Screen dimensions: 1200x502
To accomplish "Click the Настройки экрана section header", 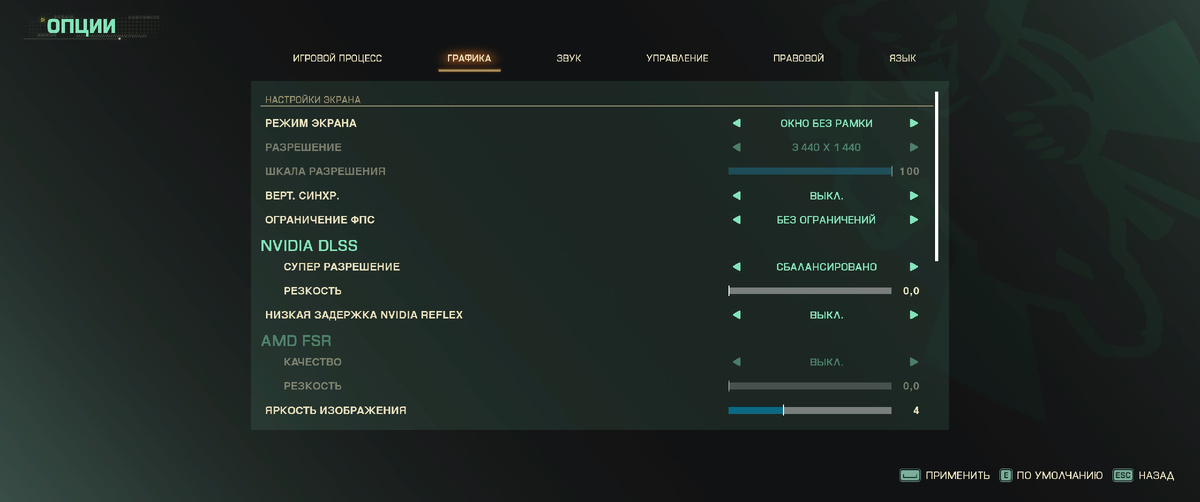I will coord(312,100).
